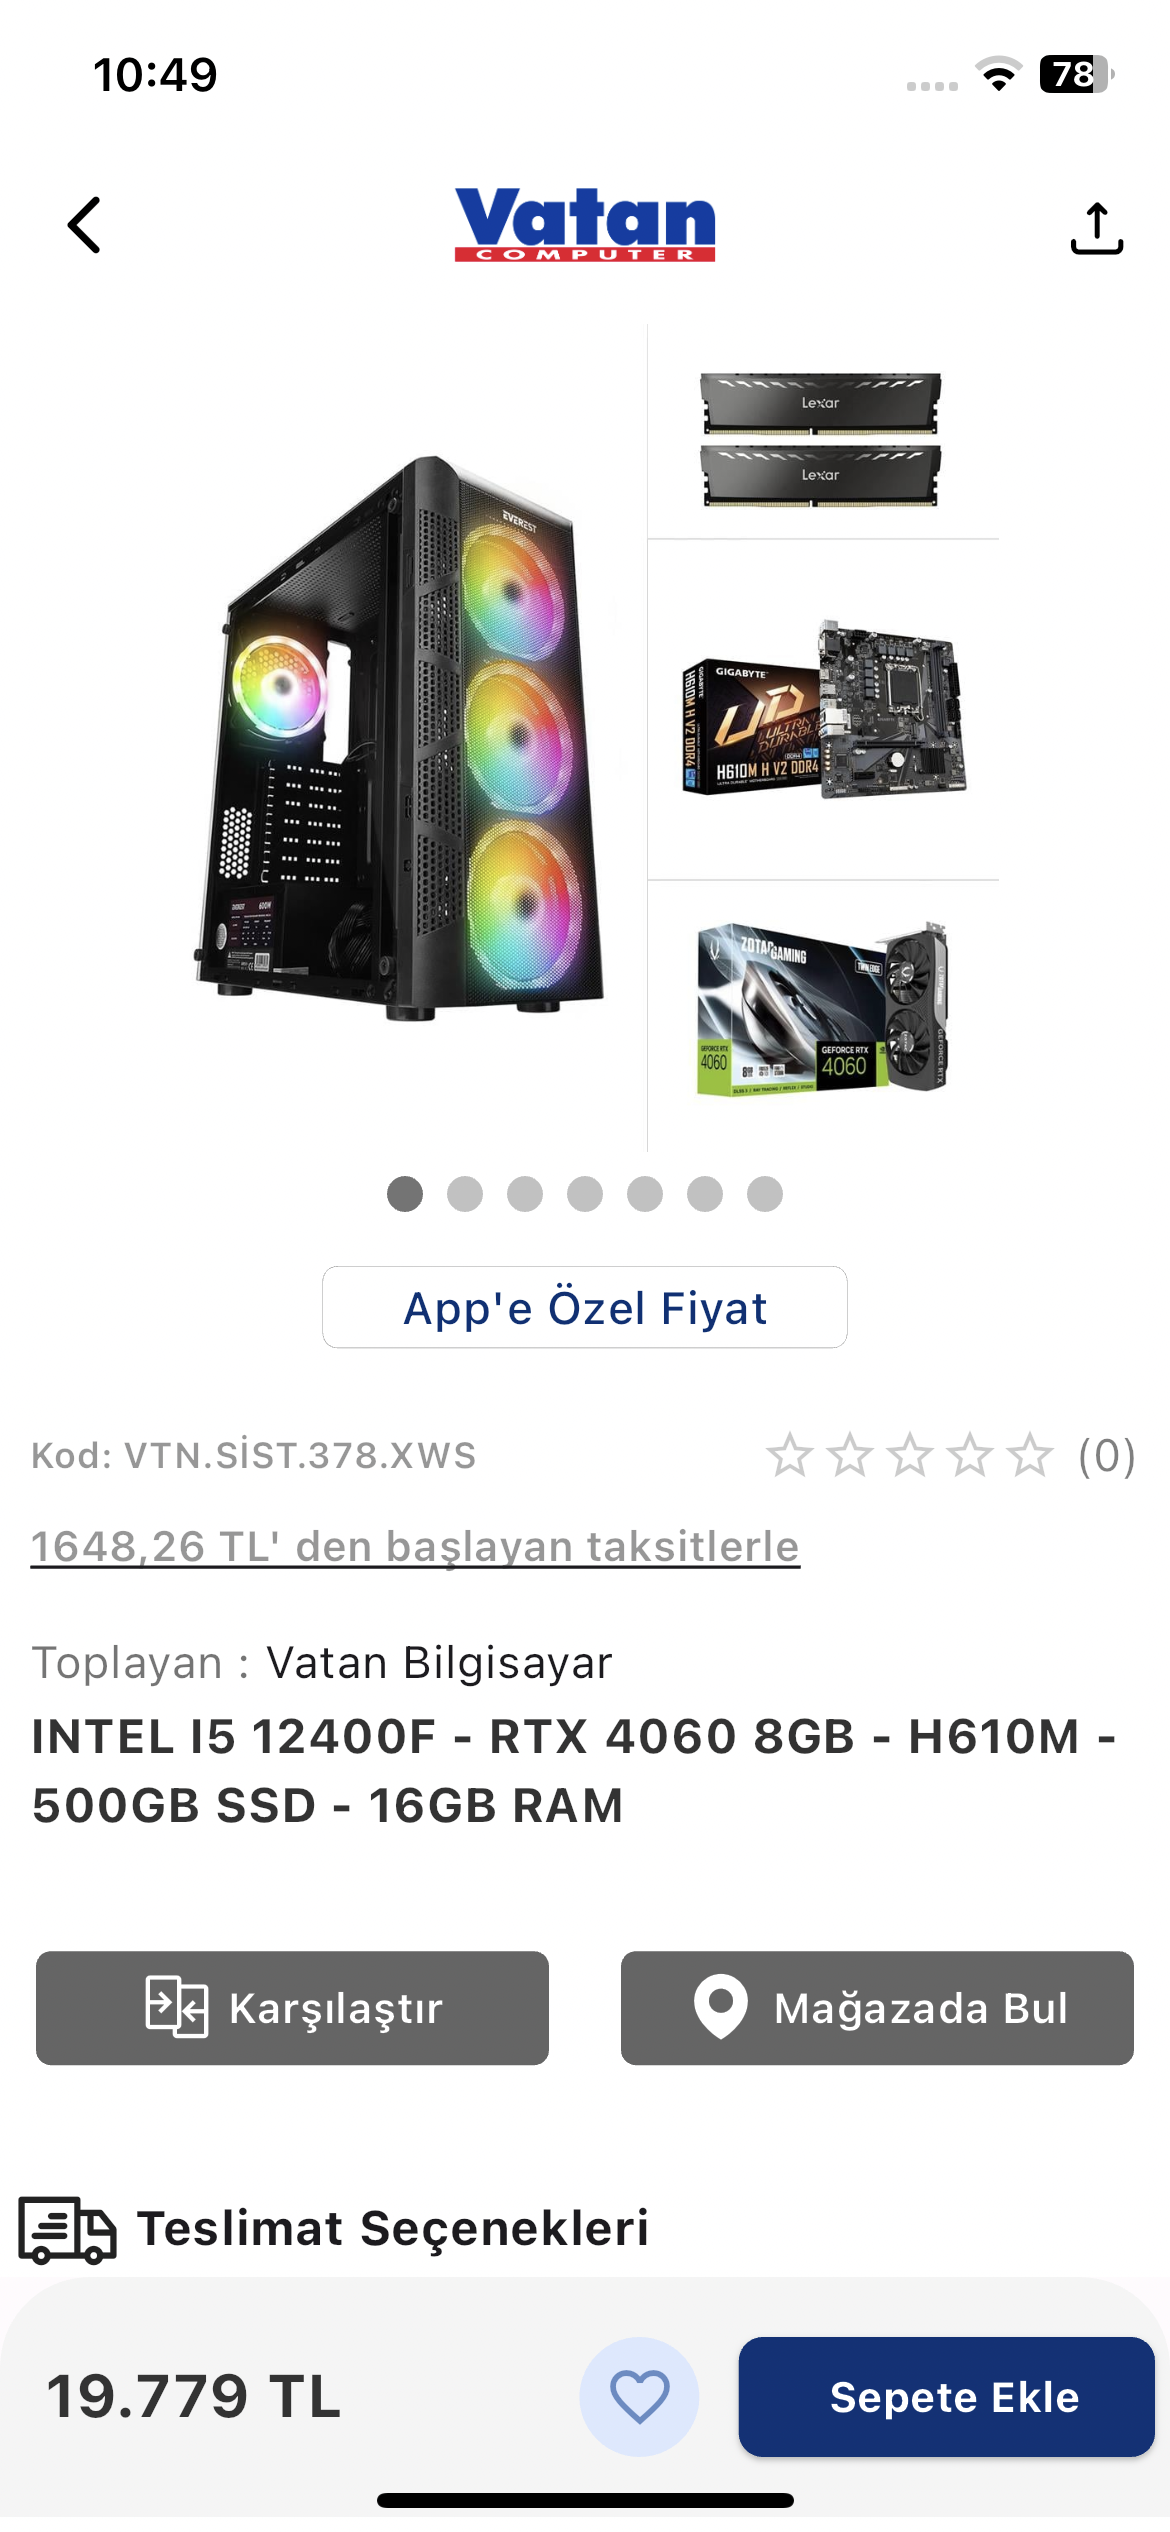Image resolution: width=1170 pixels, height=2532 pixels.
Task: View the Zotac RTX 4060 image
Action: click(x=822, y=1008)
